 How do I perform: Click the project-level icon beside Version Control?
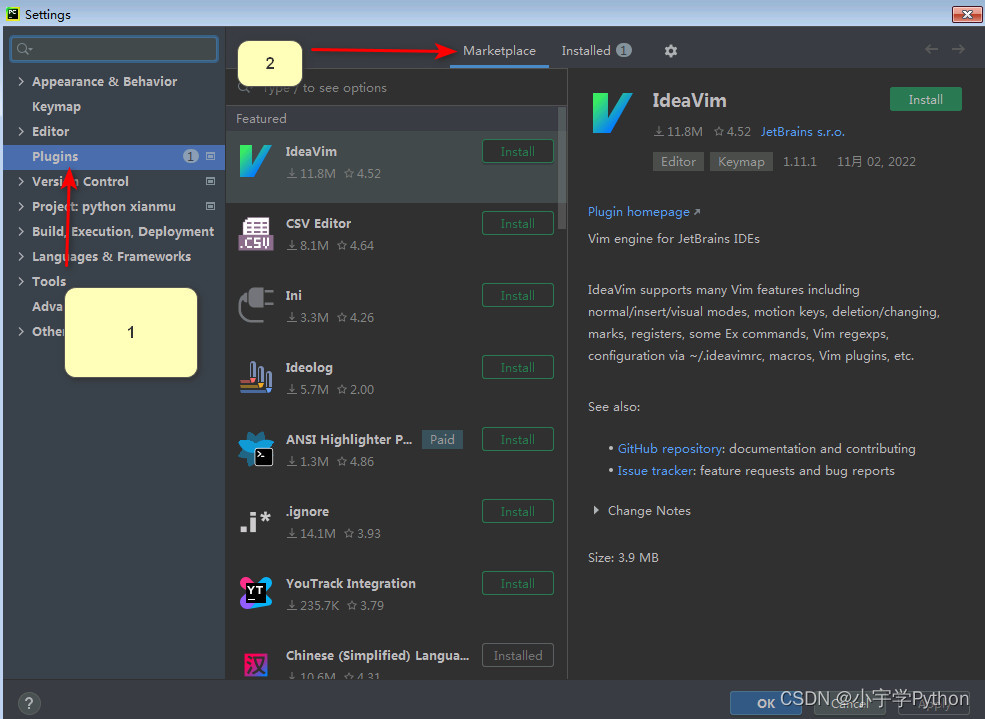(x=210, y=181)
